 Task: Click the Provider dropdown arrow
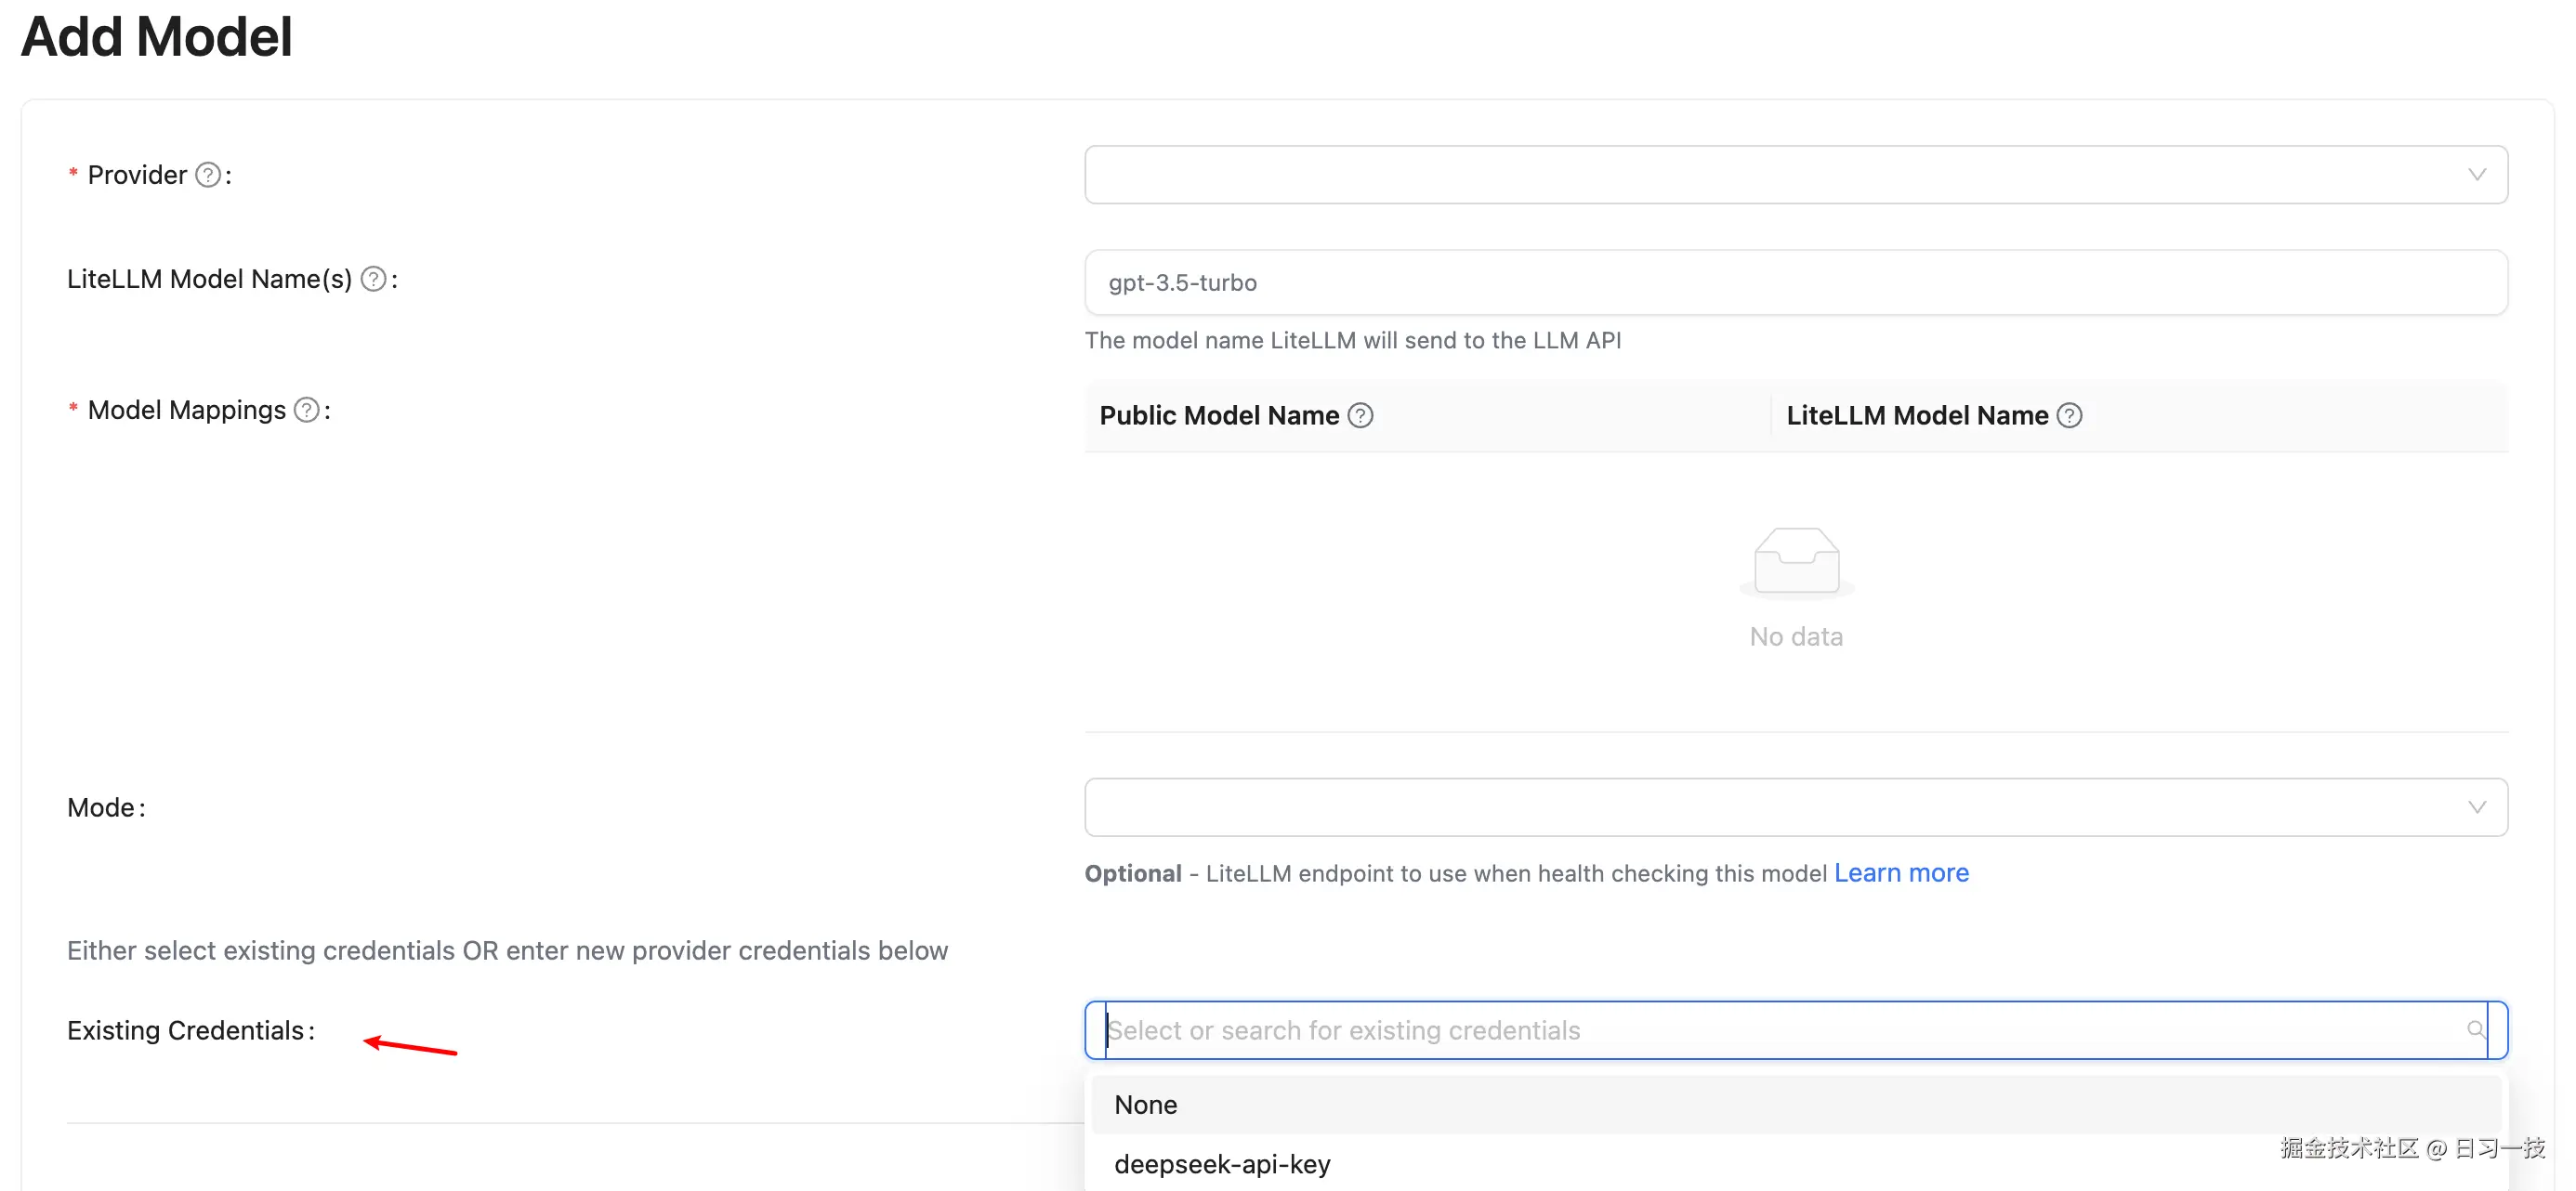(2478, 174)
